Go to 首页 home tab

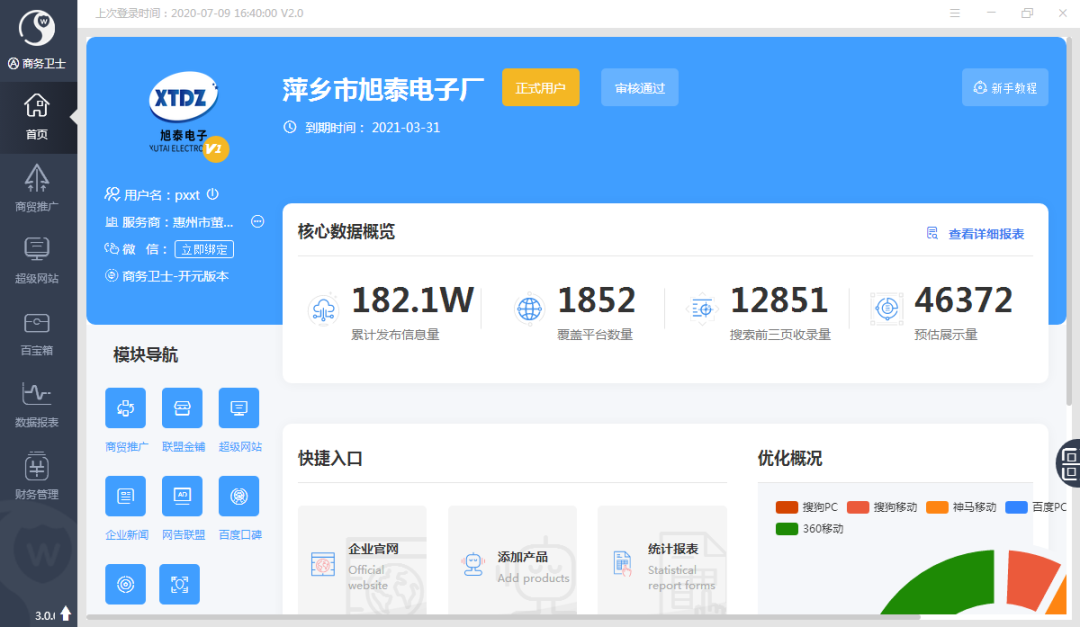[37, 117]
